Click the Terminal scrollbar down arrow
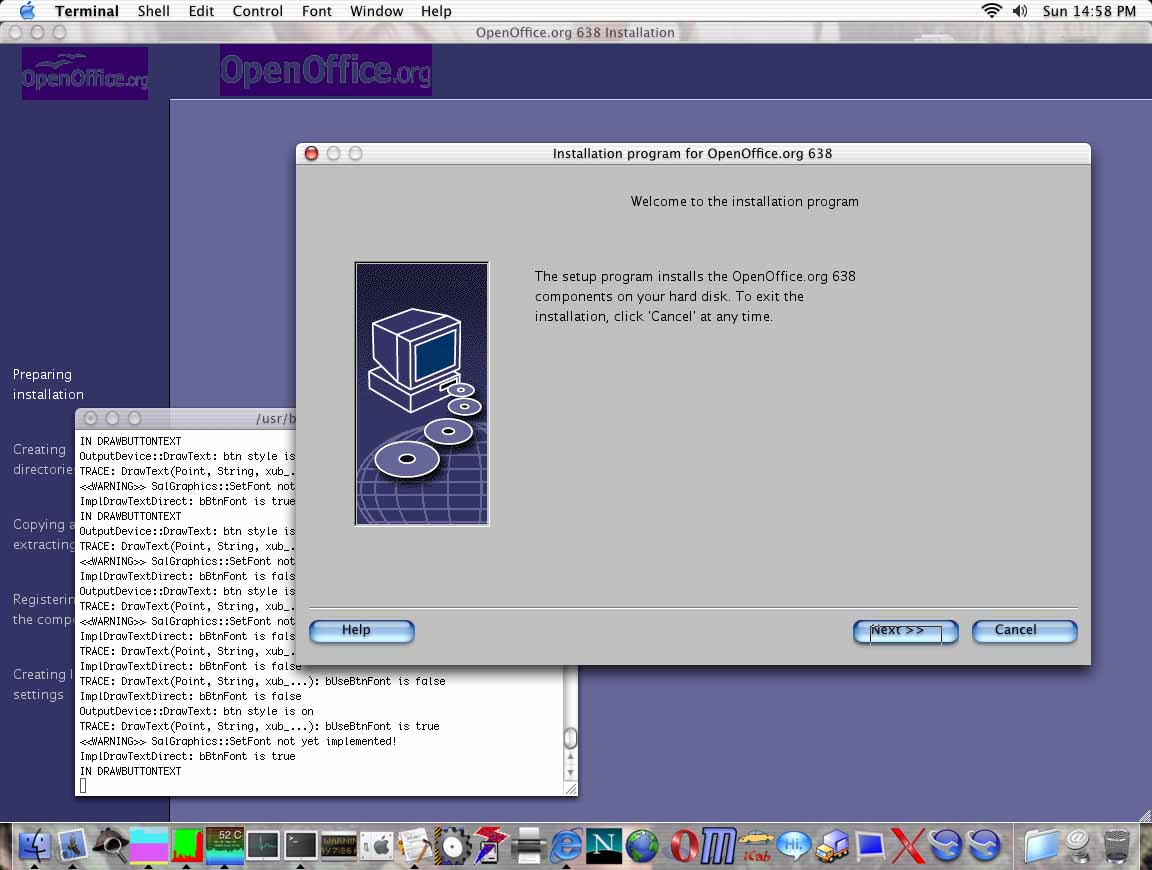 [570, 772]
